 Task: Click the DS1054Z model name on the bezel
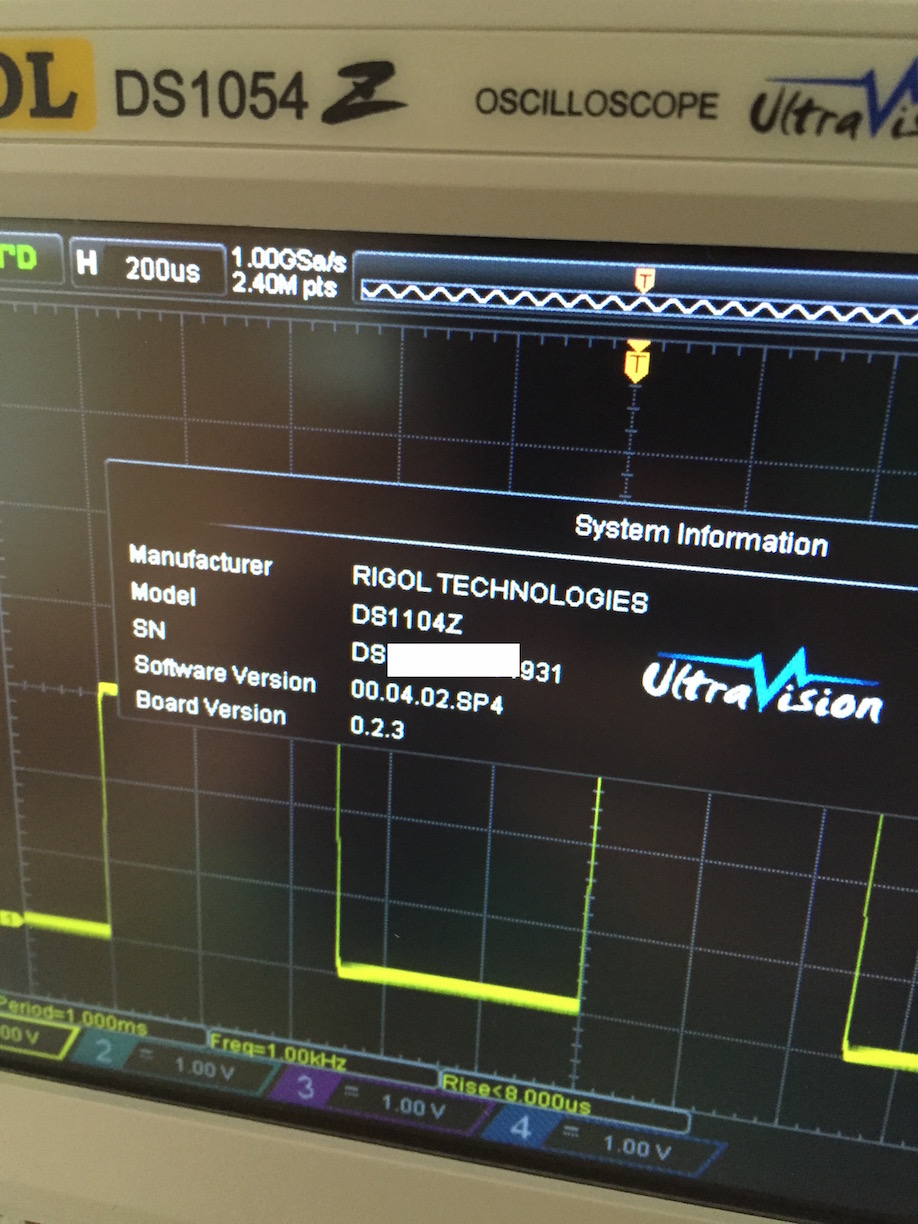click(258, 93)
